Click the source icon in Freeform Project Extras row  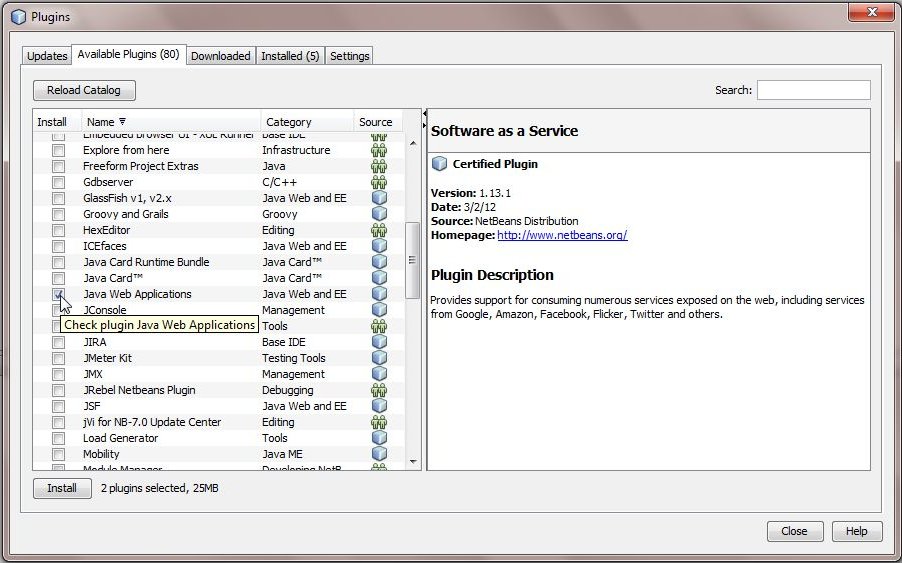[x=379, y=166]
